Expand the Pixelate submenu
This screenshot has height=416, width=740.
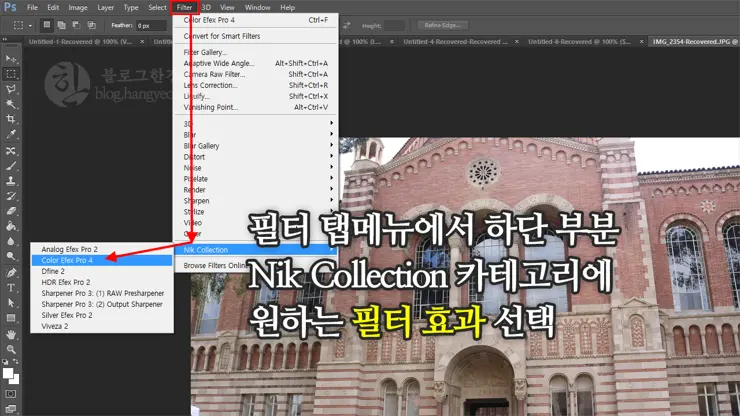(x=256, y=178)
